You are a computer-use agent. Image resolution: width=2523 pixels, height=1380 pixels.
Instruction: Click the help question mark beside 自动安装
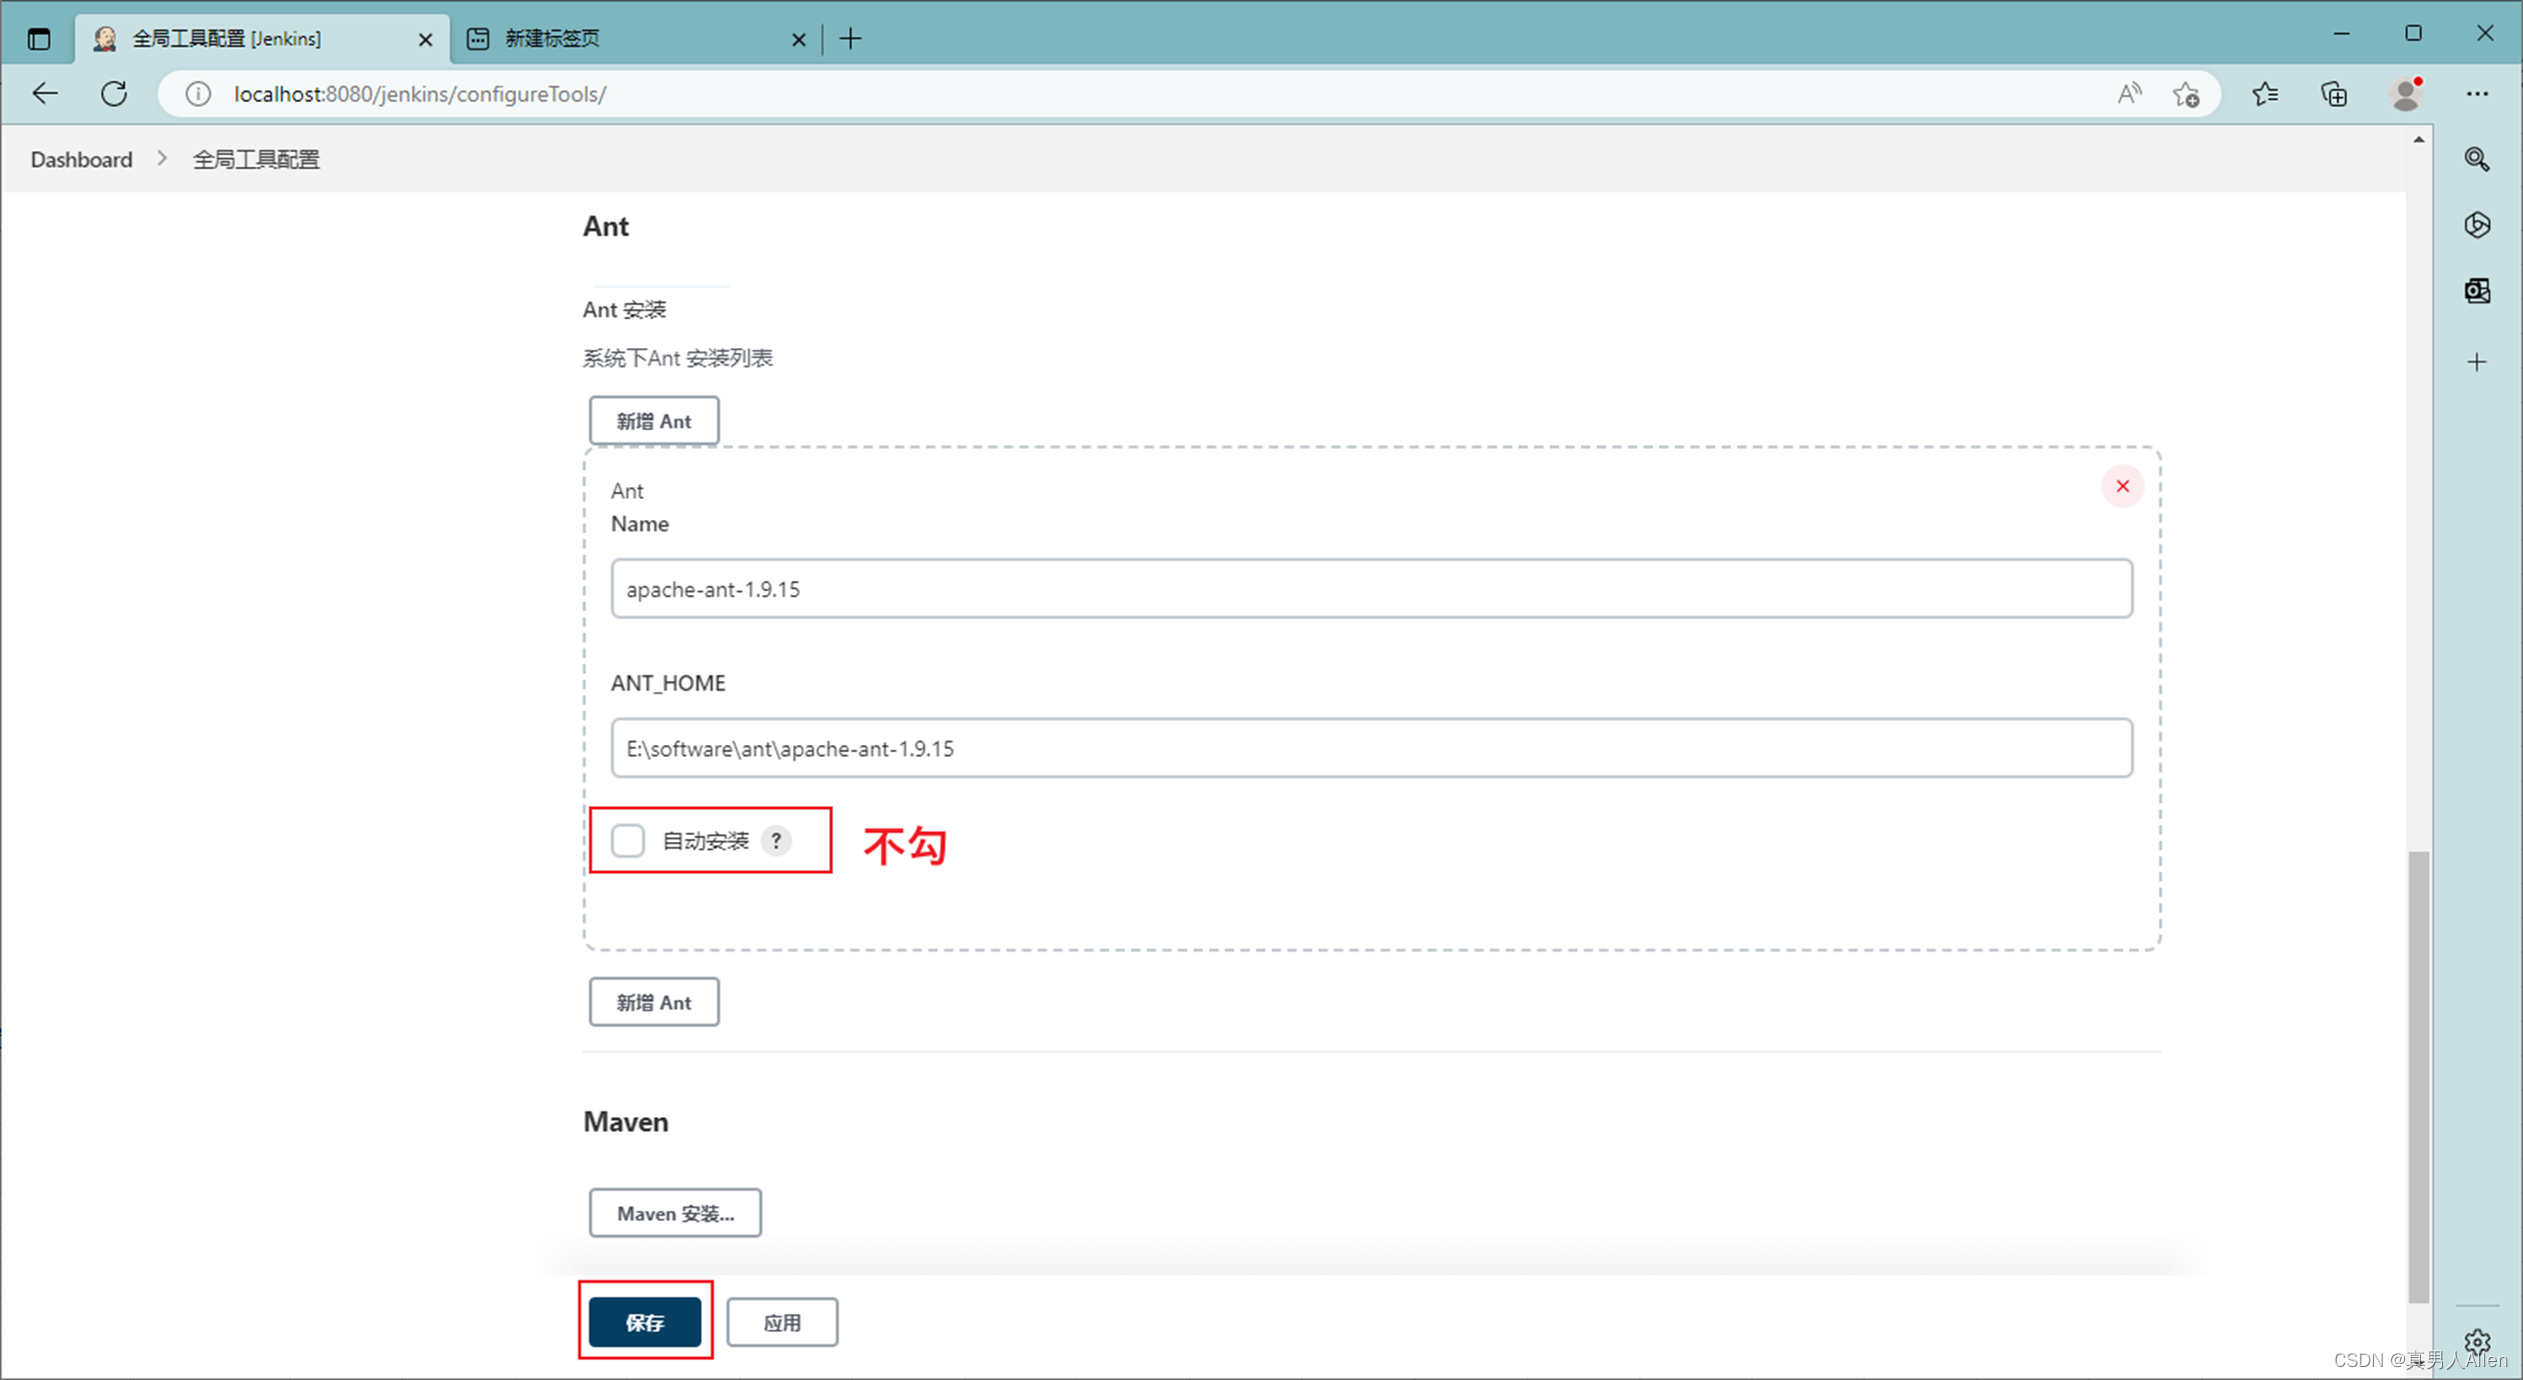[x=778, y=840]
